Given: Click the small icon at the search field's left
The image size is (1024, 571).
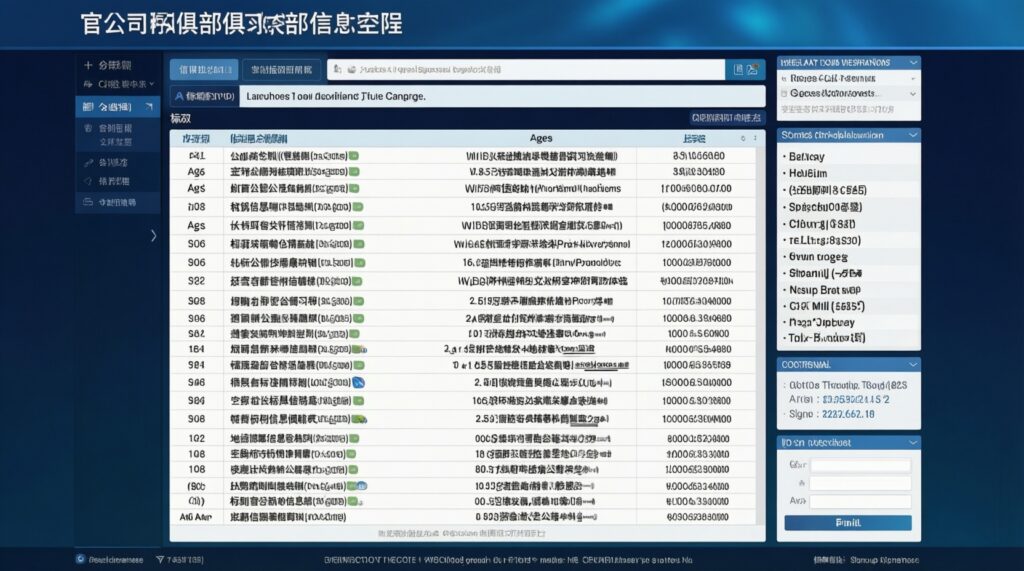Looking at the screenshot, I should pos(338,70).
